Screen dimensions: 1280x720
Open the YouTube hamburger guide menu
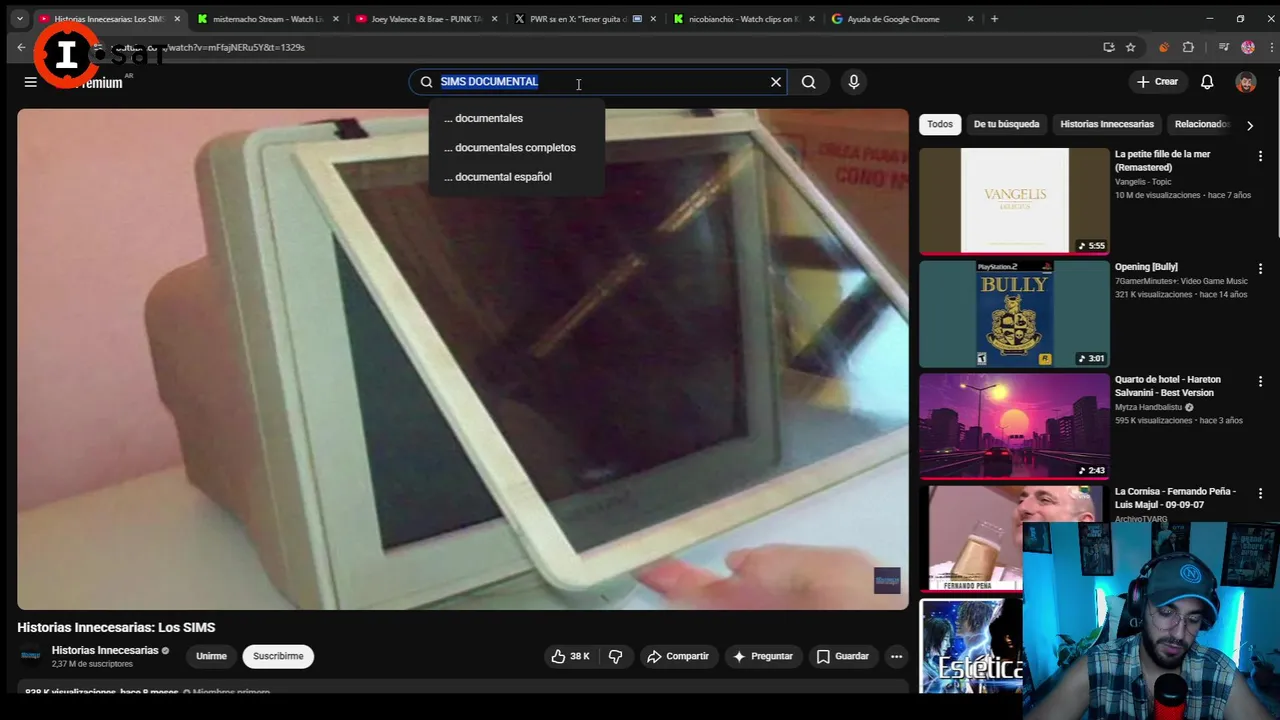tap(30, 82)
